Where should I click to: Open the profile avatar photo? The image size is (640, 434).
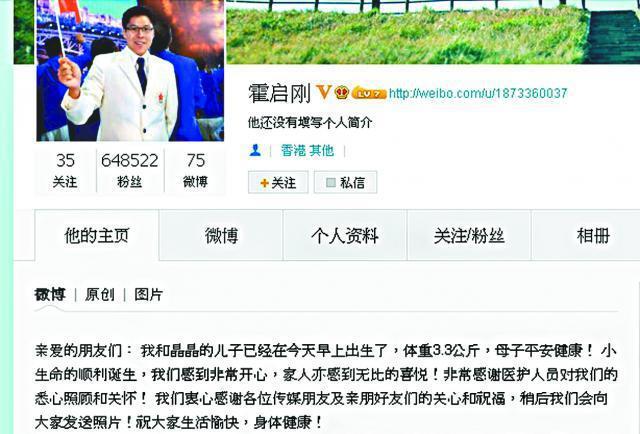pos(130,70)
